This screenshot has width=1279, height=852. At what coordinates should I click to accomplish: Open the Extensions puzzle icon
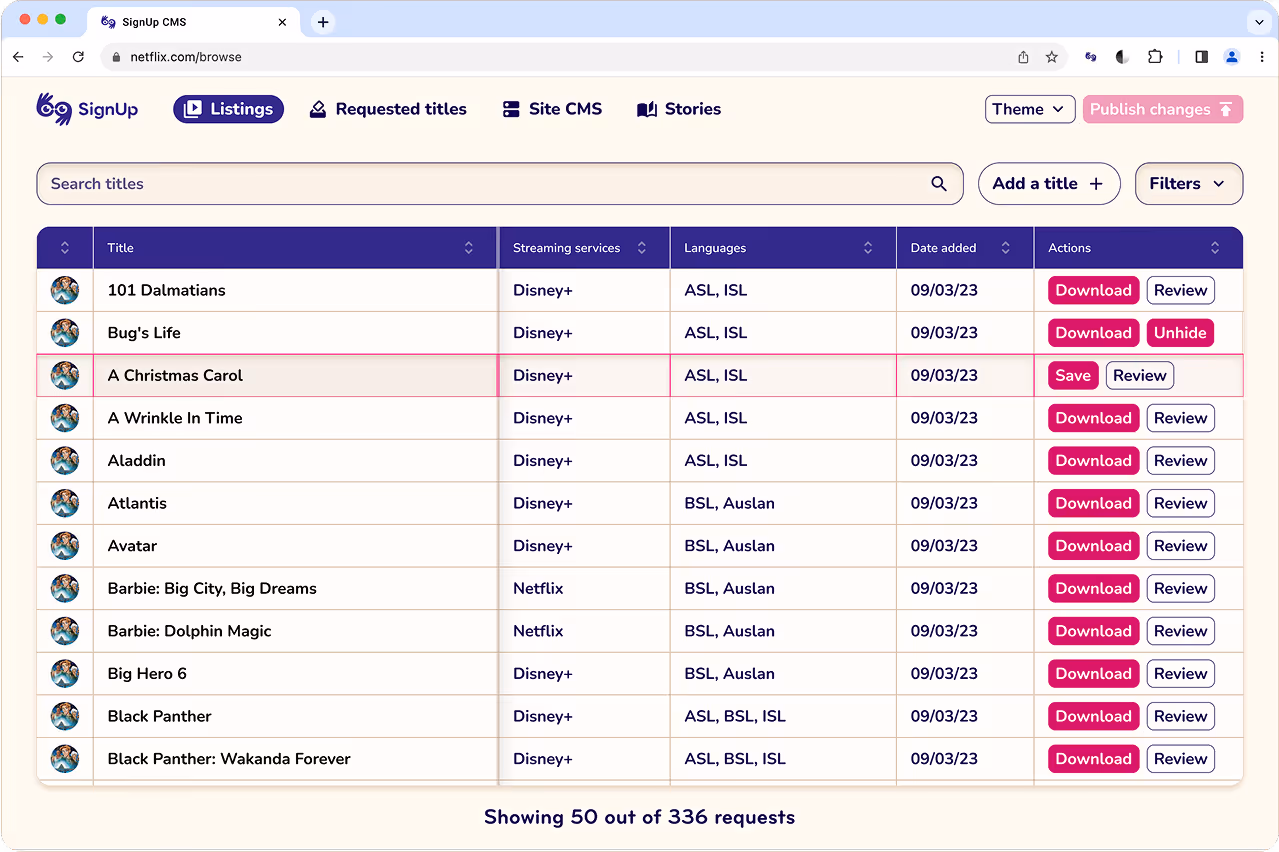point(1155,57)
